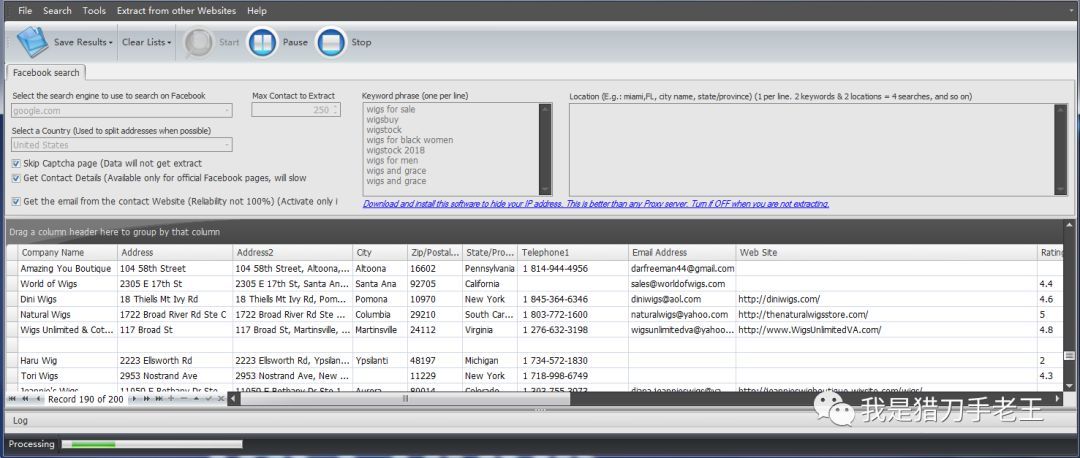The image size is (1080, 458).
Task: Click the horizontal scrollbar thumb
Action: 406,399
